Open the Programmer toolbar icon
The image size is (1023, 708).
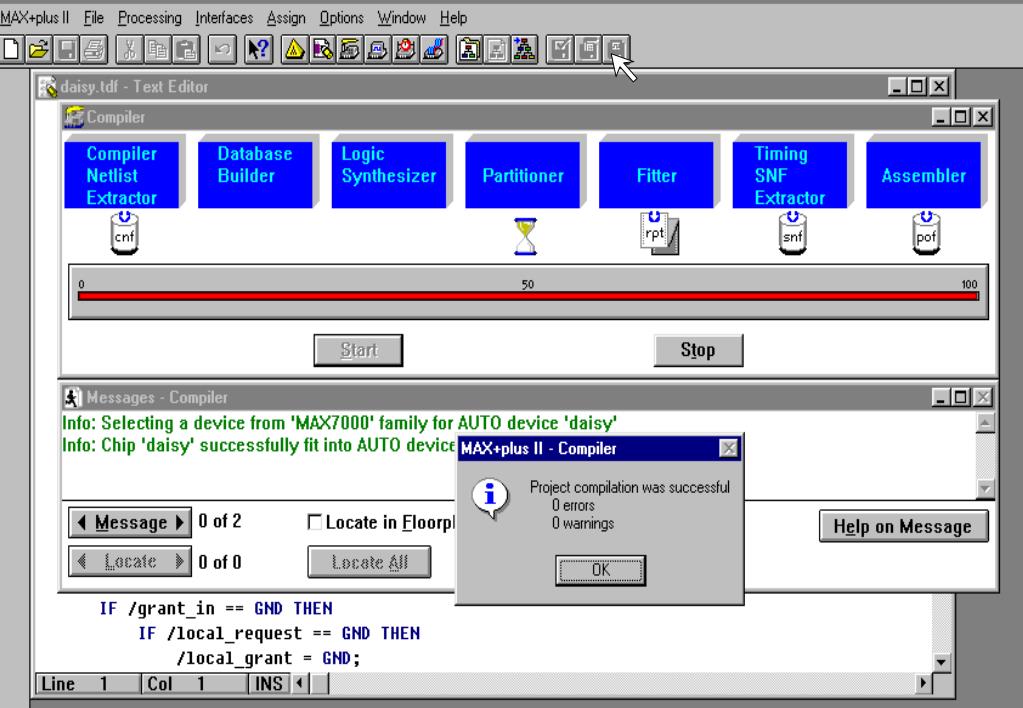click(x=433, y=50)
